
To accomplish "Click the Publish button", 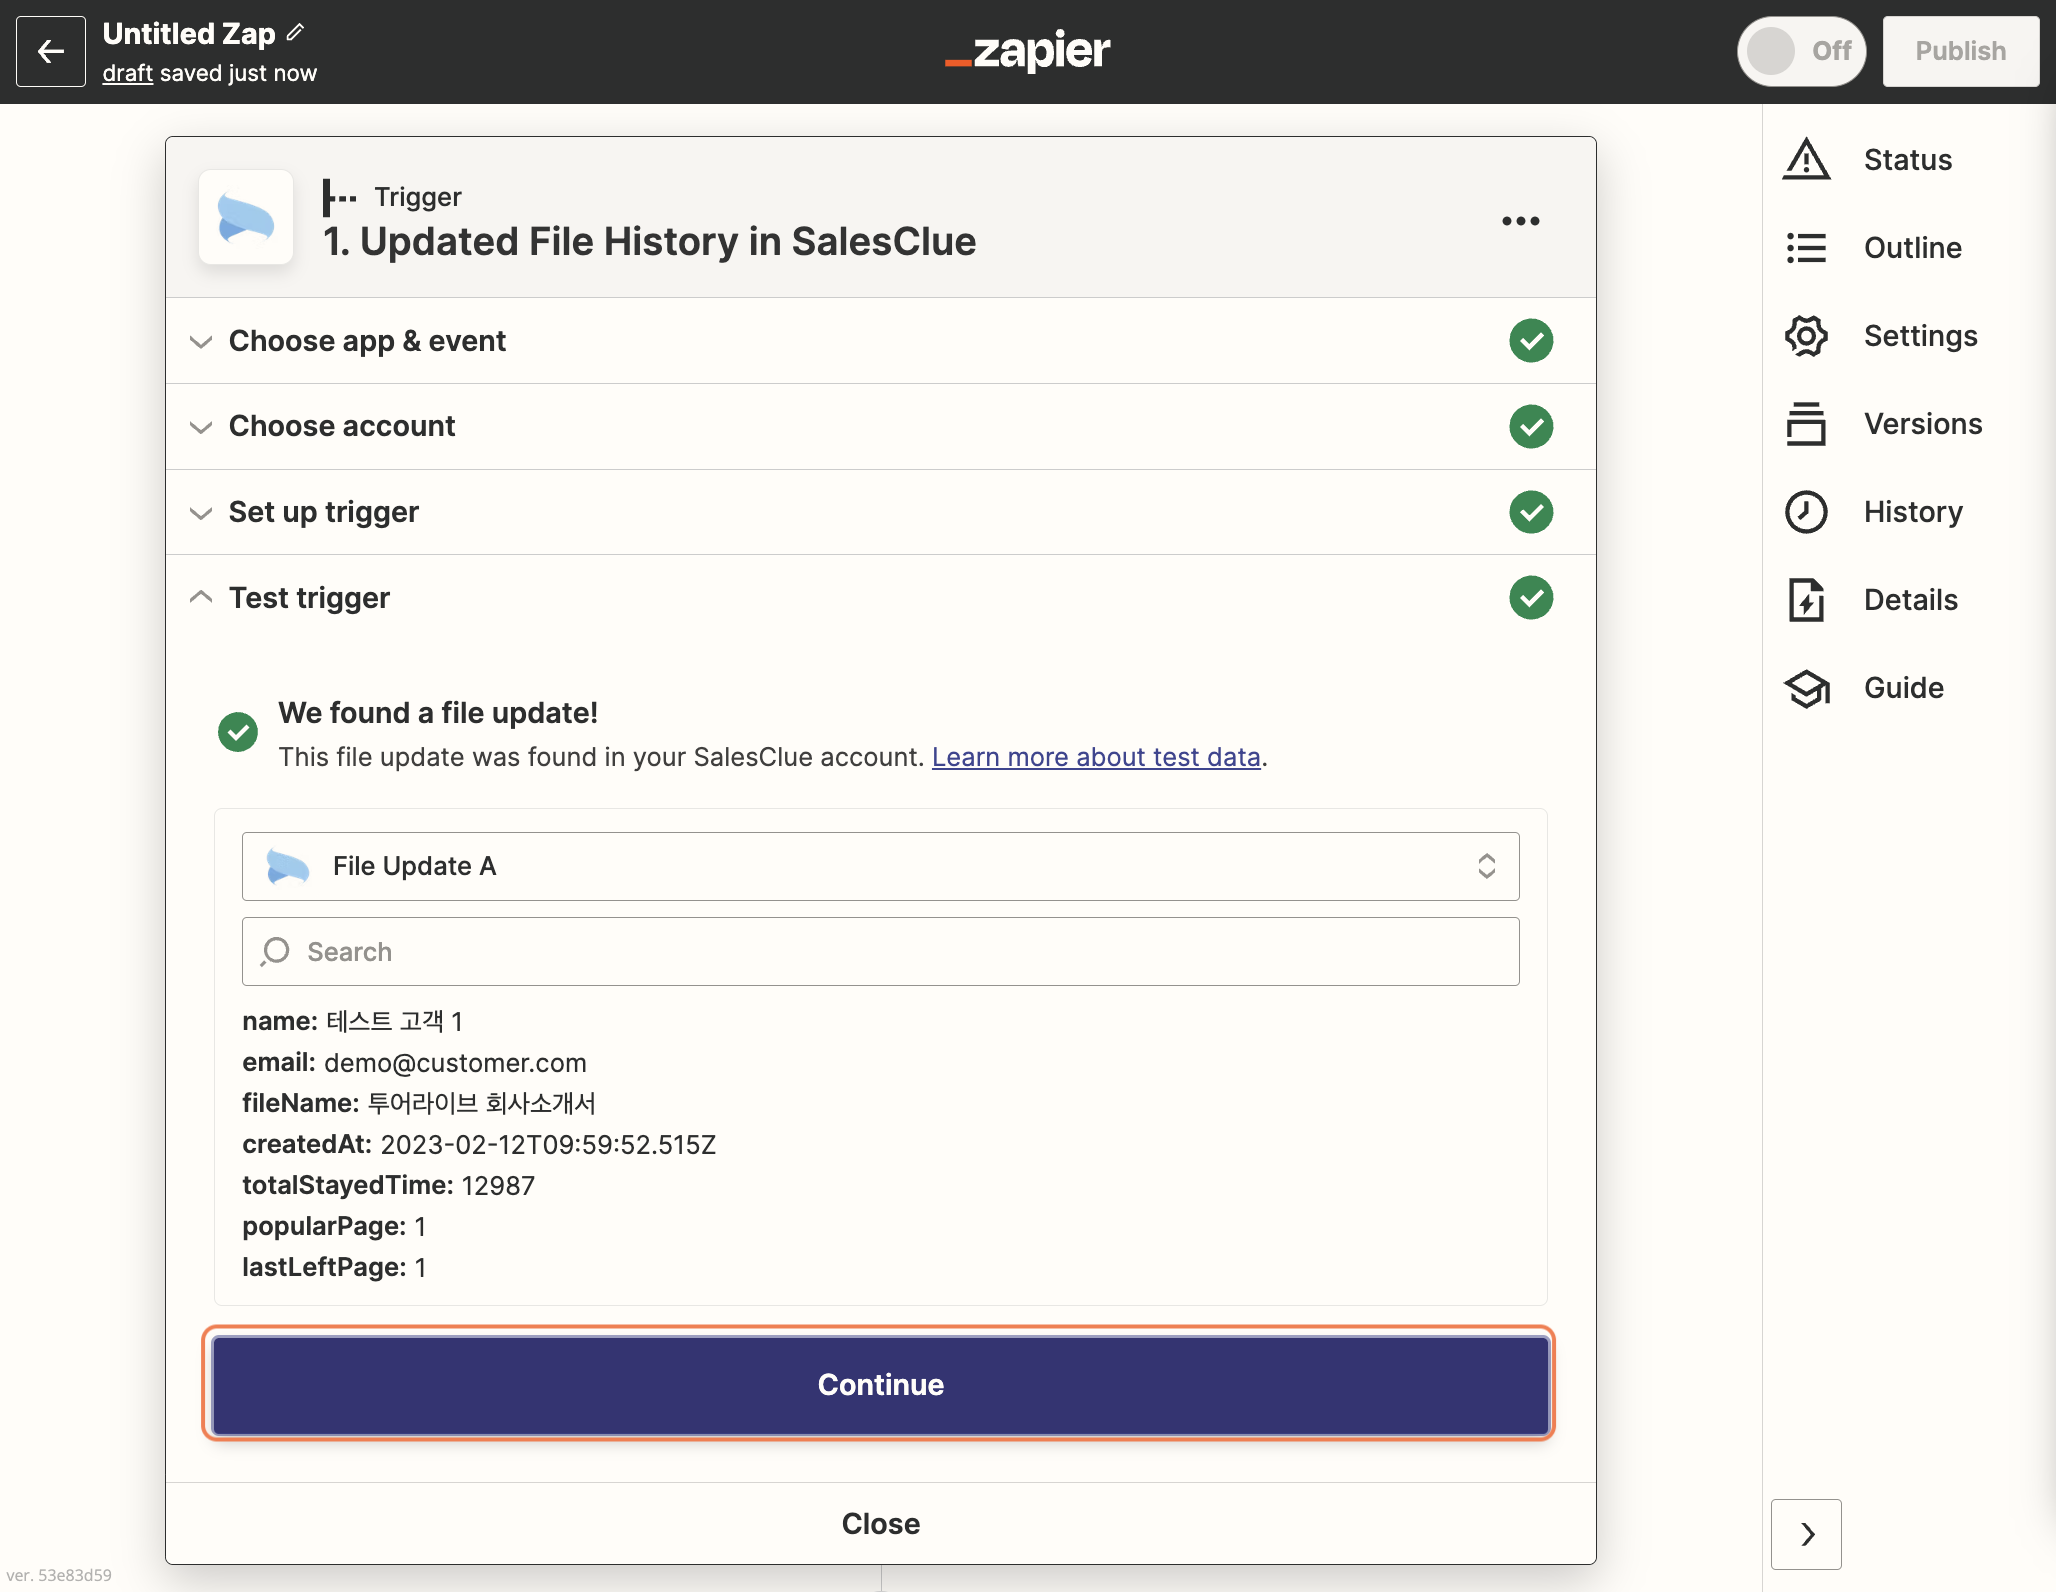I will [x=1960, y=51].
